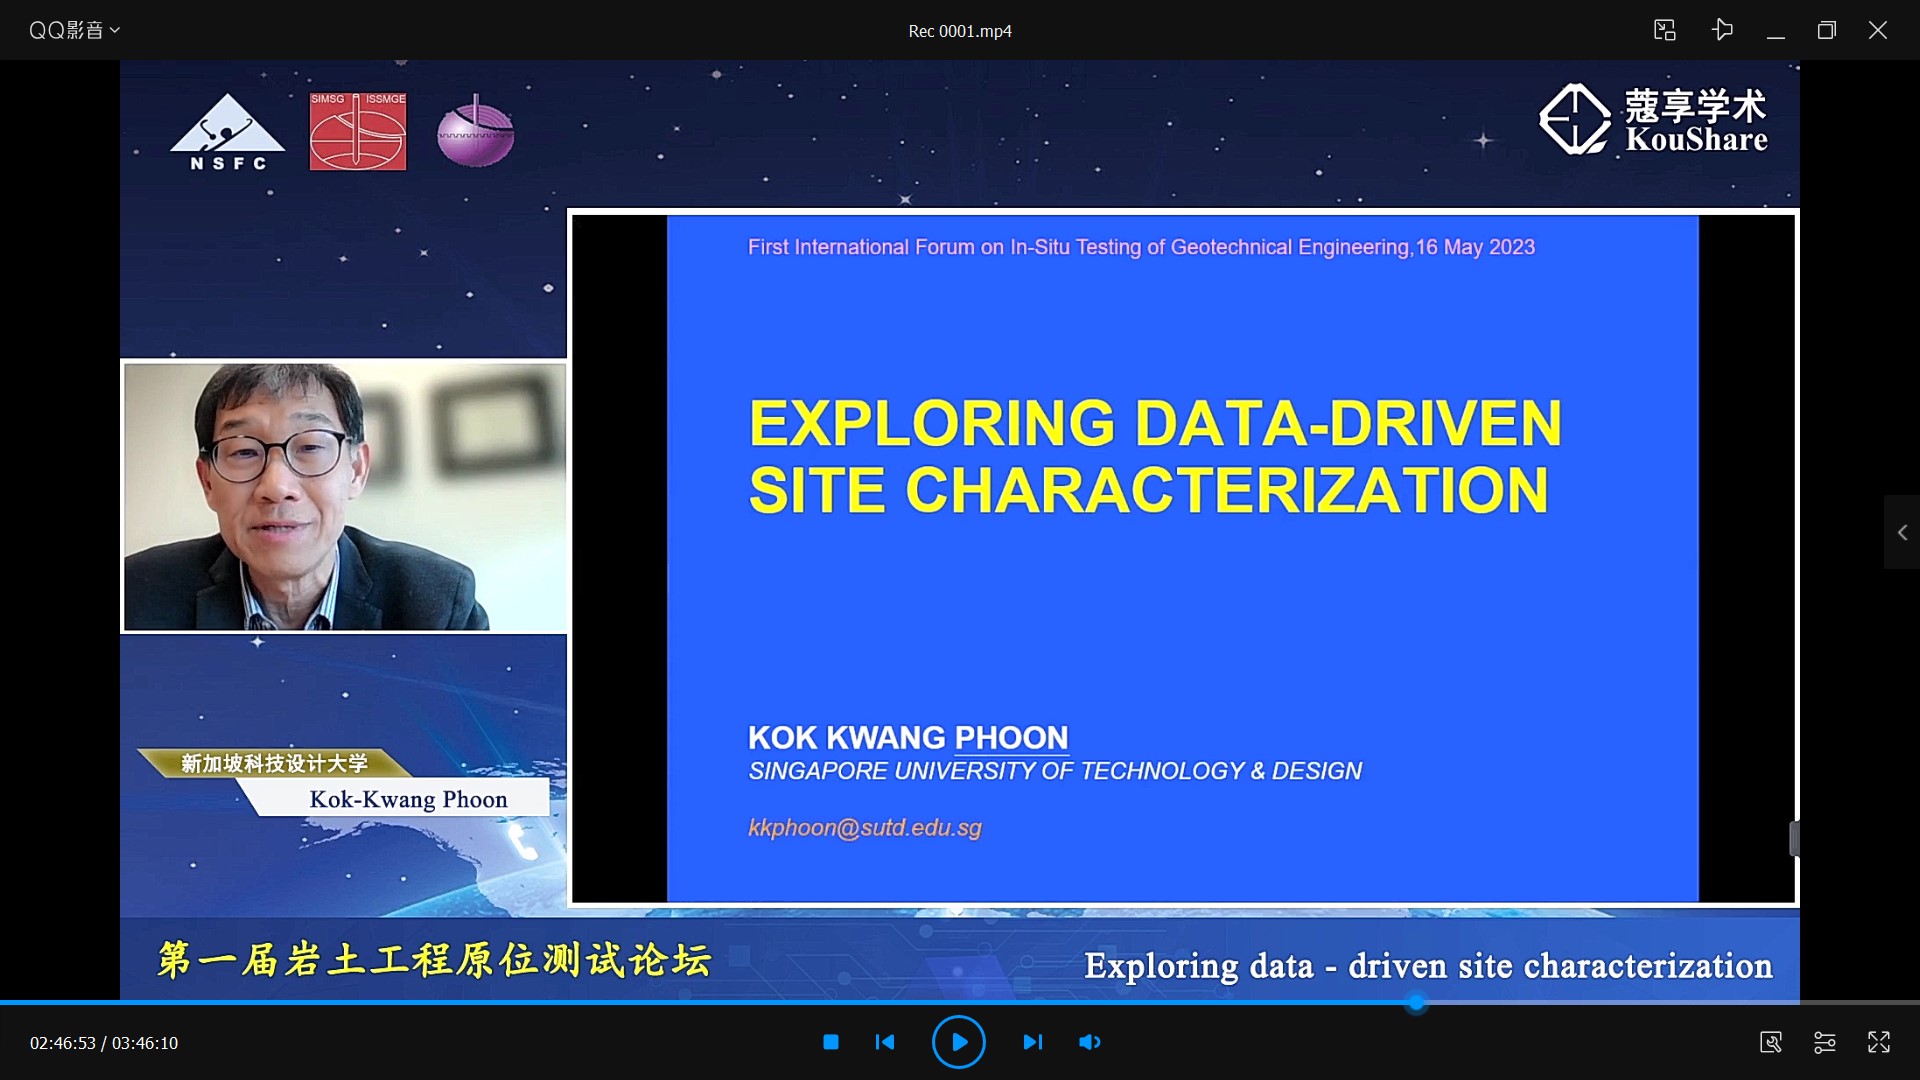Stop video playback
The width and height of the screenshot is (1920, 1080).
pyautogui.click(x=830, y=1042)
